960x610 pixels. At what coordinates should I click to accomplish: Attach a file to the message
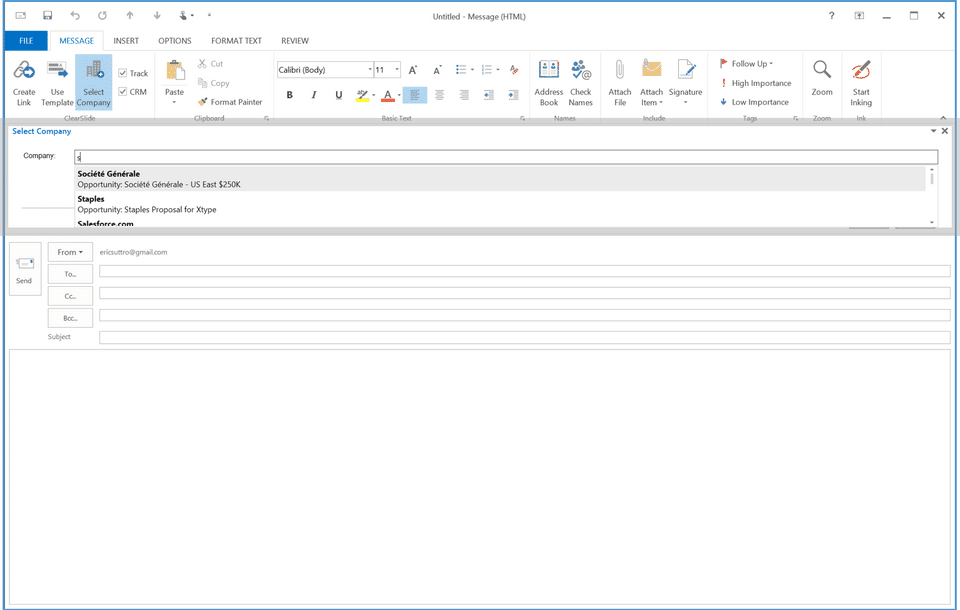(620, 83)
